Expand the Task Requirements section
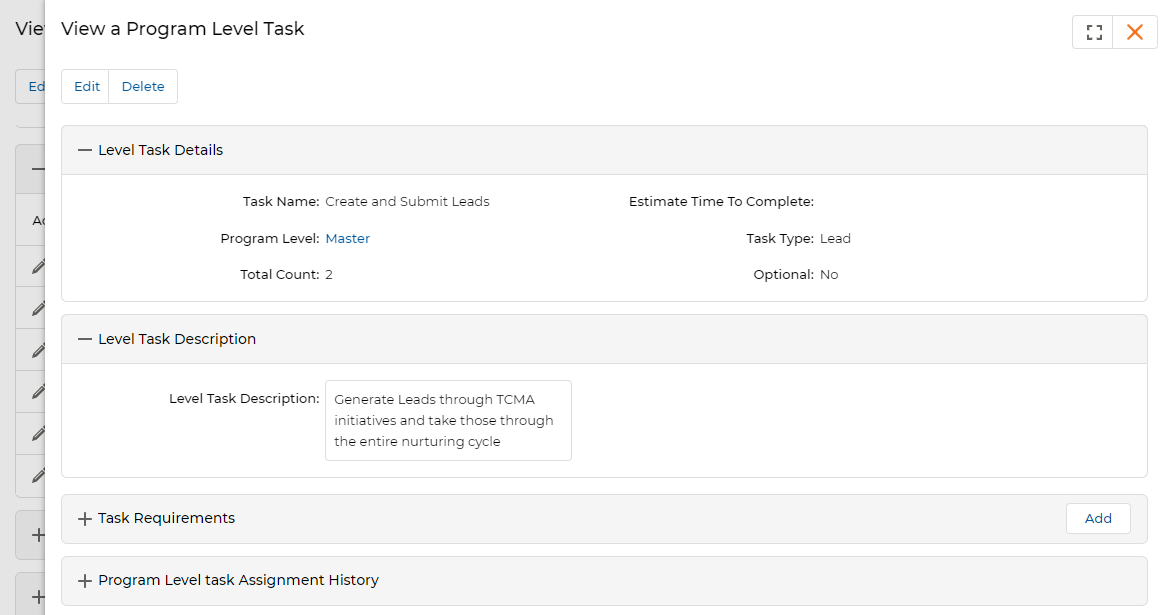Image resolution: width=1174 pixels, height=615 pixels. 85,518
